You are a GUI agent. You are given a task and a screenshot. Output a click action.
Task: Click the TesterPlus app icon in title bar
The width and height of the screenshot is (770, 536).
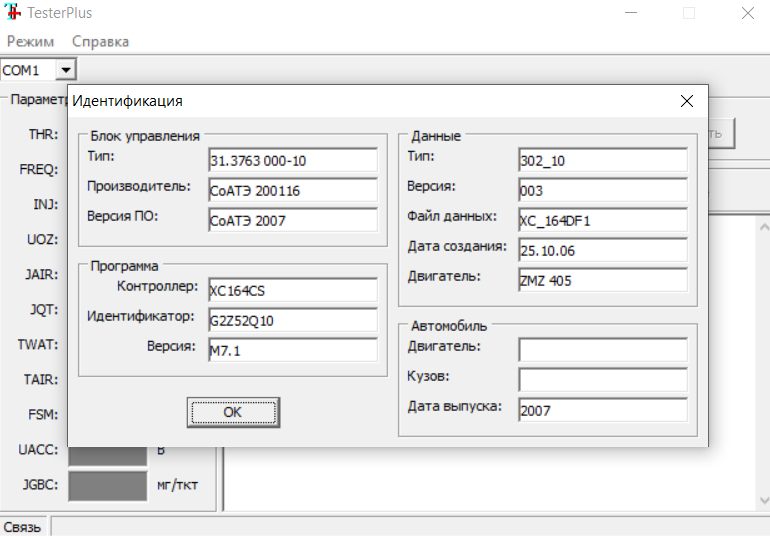point(14,13)
